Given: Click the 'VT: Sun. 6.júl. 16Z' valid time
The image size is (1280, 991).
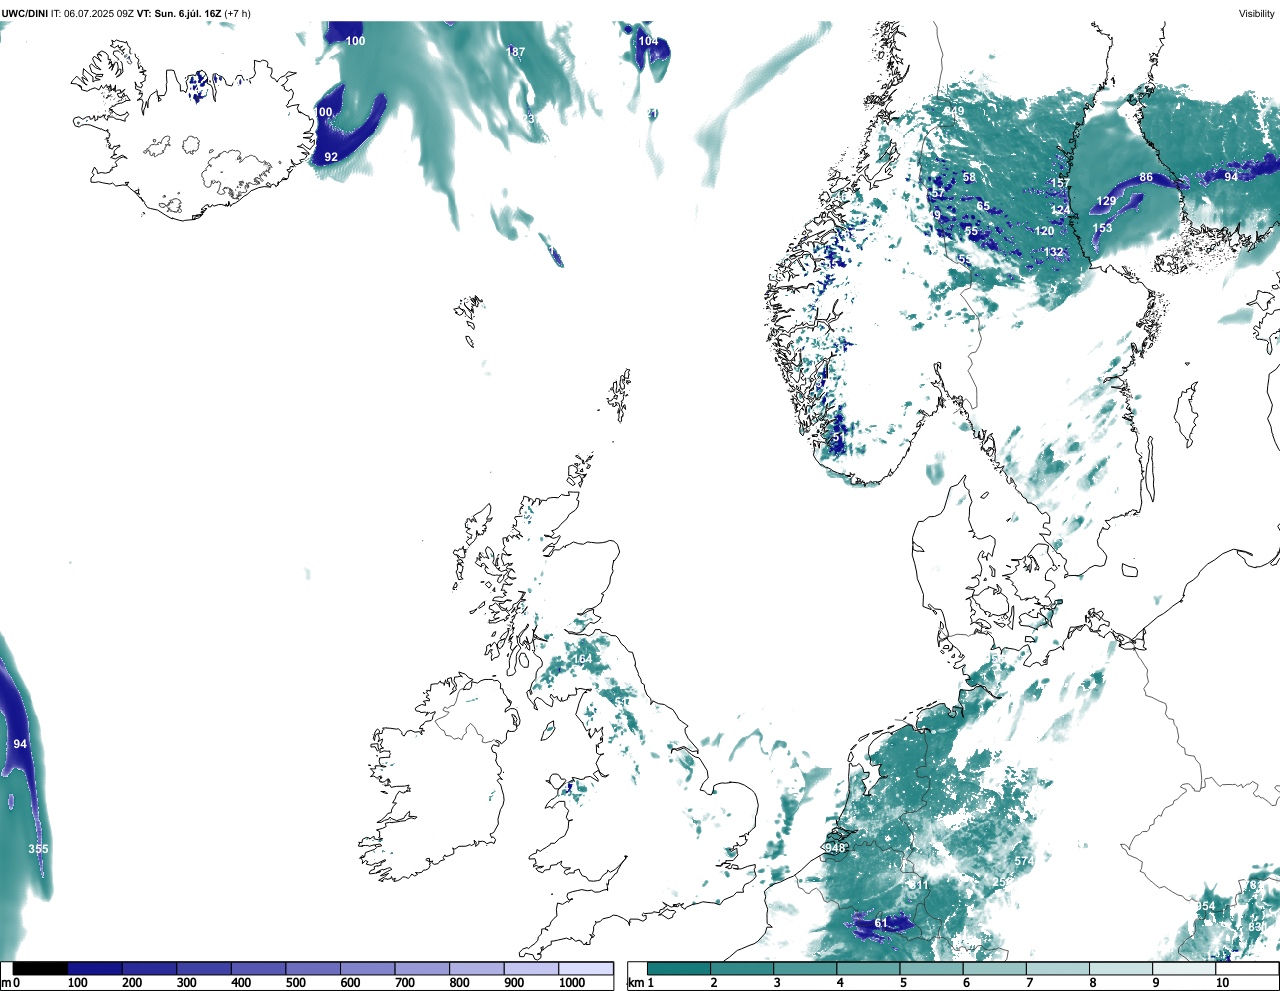Looking at the screenshot, I should [x=179, y=13].
